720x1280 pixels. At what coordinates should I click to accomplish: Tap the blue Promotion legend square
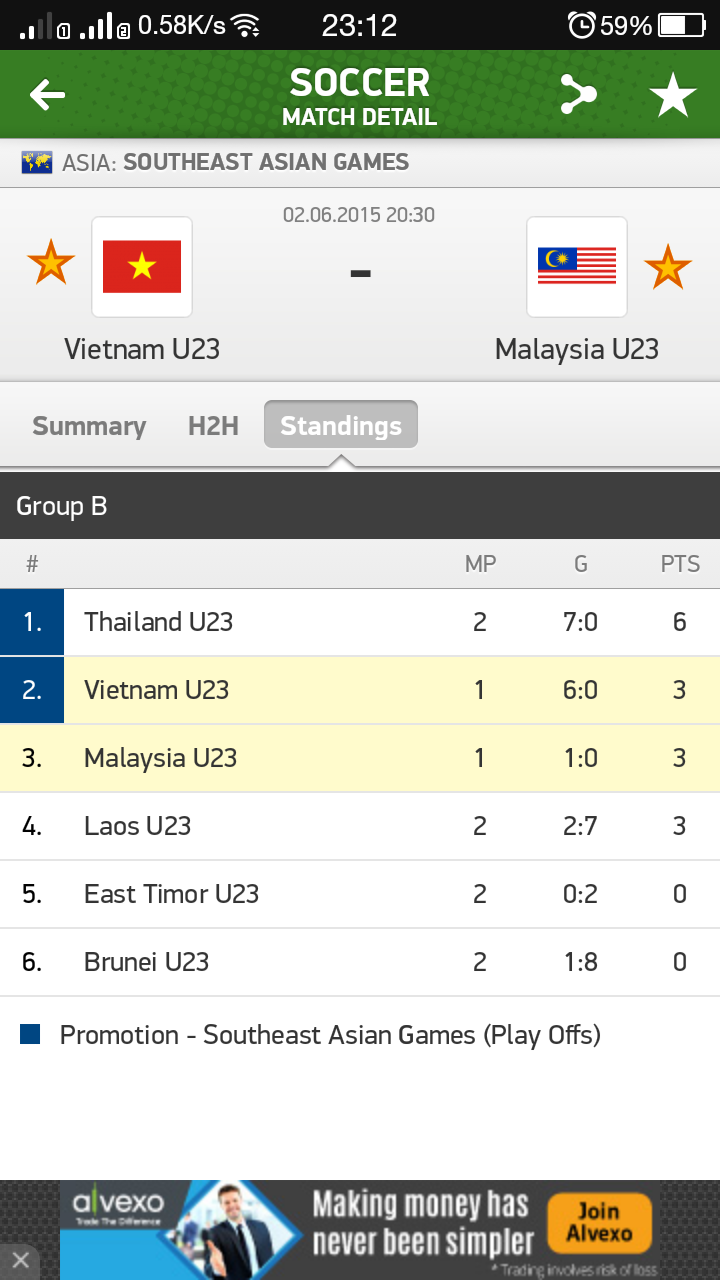click(30, 1034)
